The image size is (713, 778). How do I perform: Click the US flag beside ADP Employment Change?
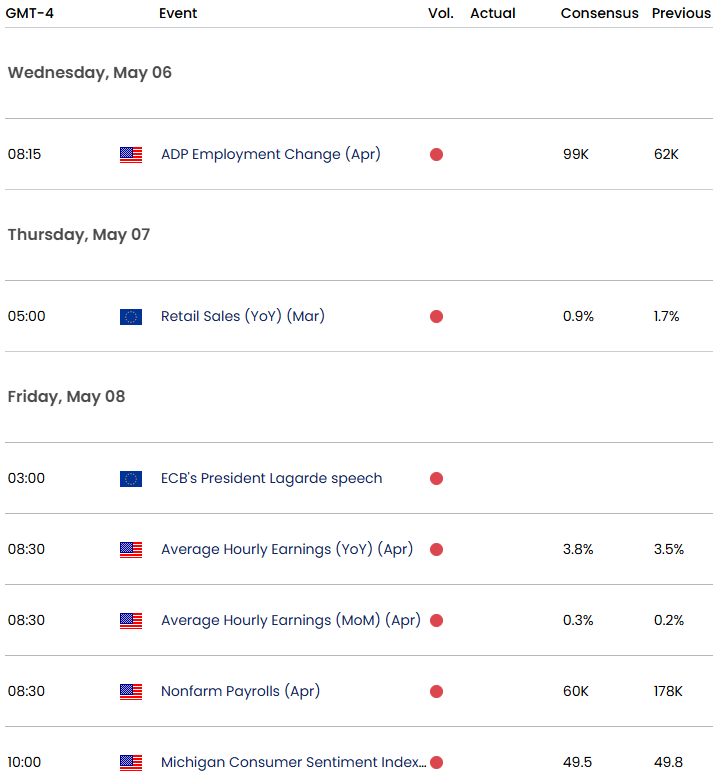coord(131,155)
